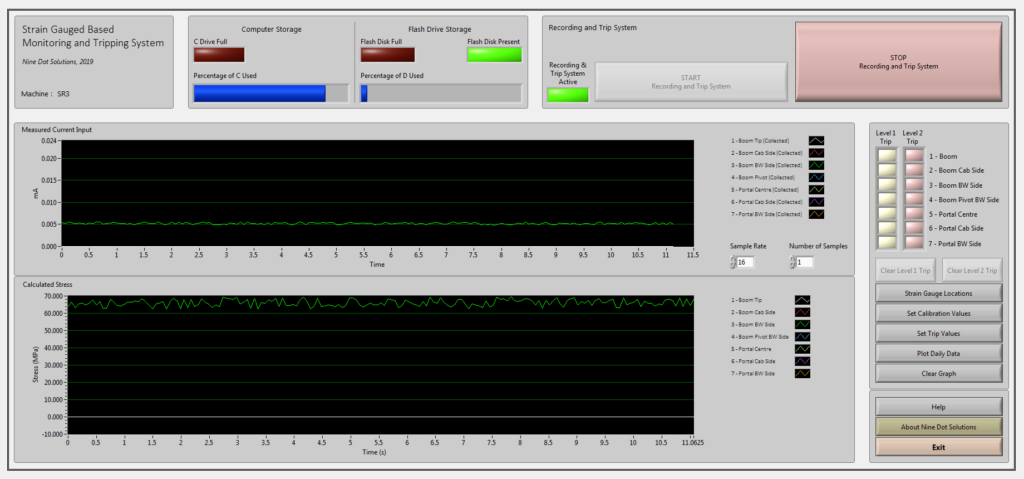Click the stress legend swatch for 3 - Boom BW Side
1024x479 pixels.
[803, 324]
